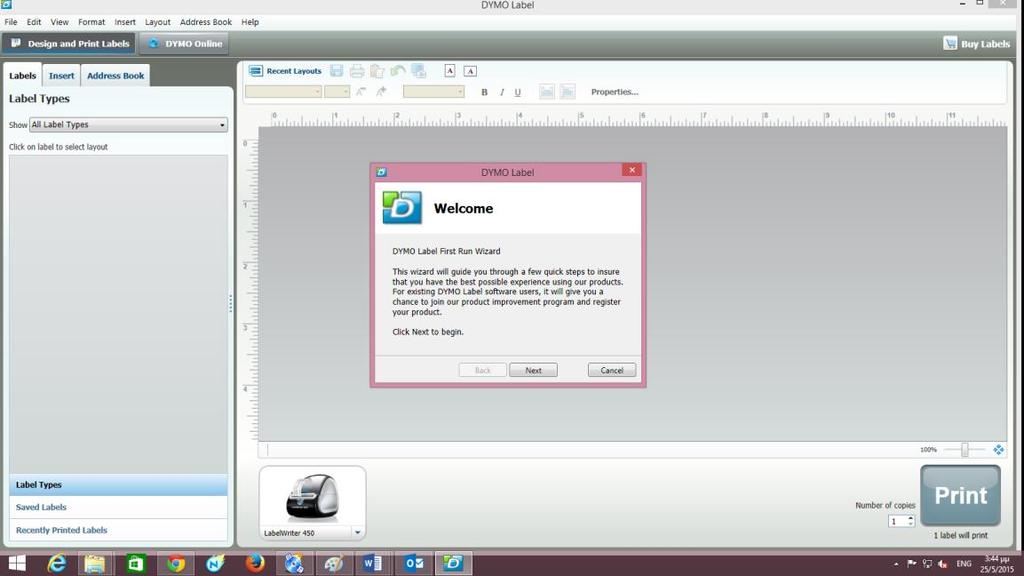This screenshot has width=1024, height=576.
Task: Open the Insert menu in menu bar
Action: click(x=125, y=22)
